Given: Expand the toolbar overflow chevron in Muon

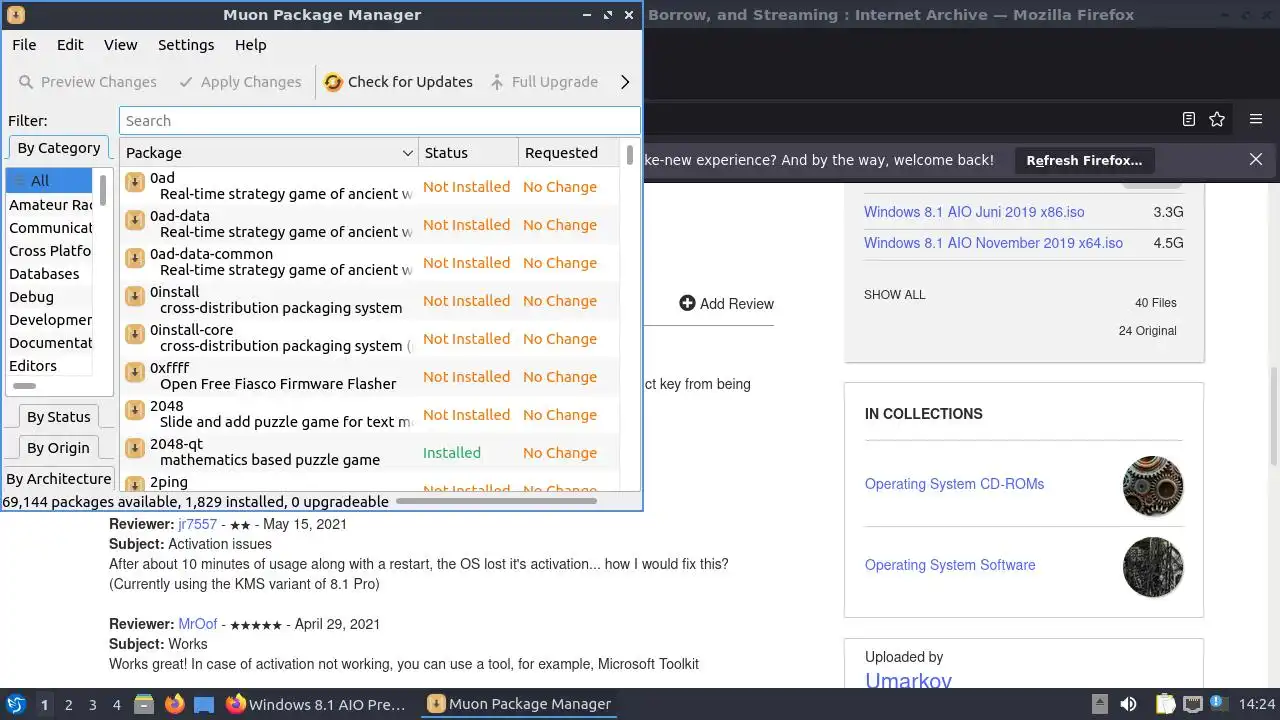Looking at the screenshot, I should pyautogui.click(x=625, y=82).
